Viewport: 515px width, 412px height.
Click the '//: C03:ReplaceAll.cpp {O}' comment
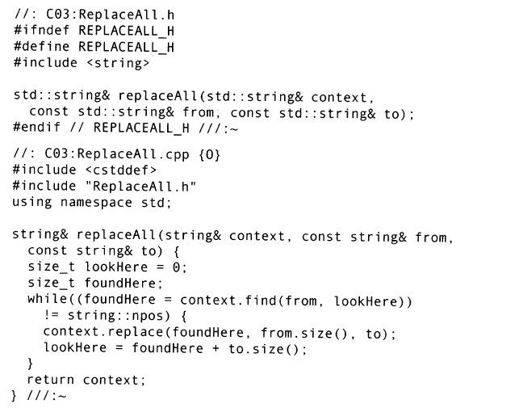[116, 154]
